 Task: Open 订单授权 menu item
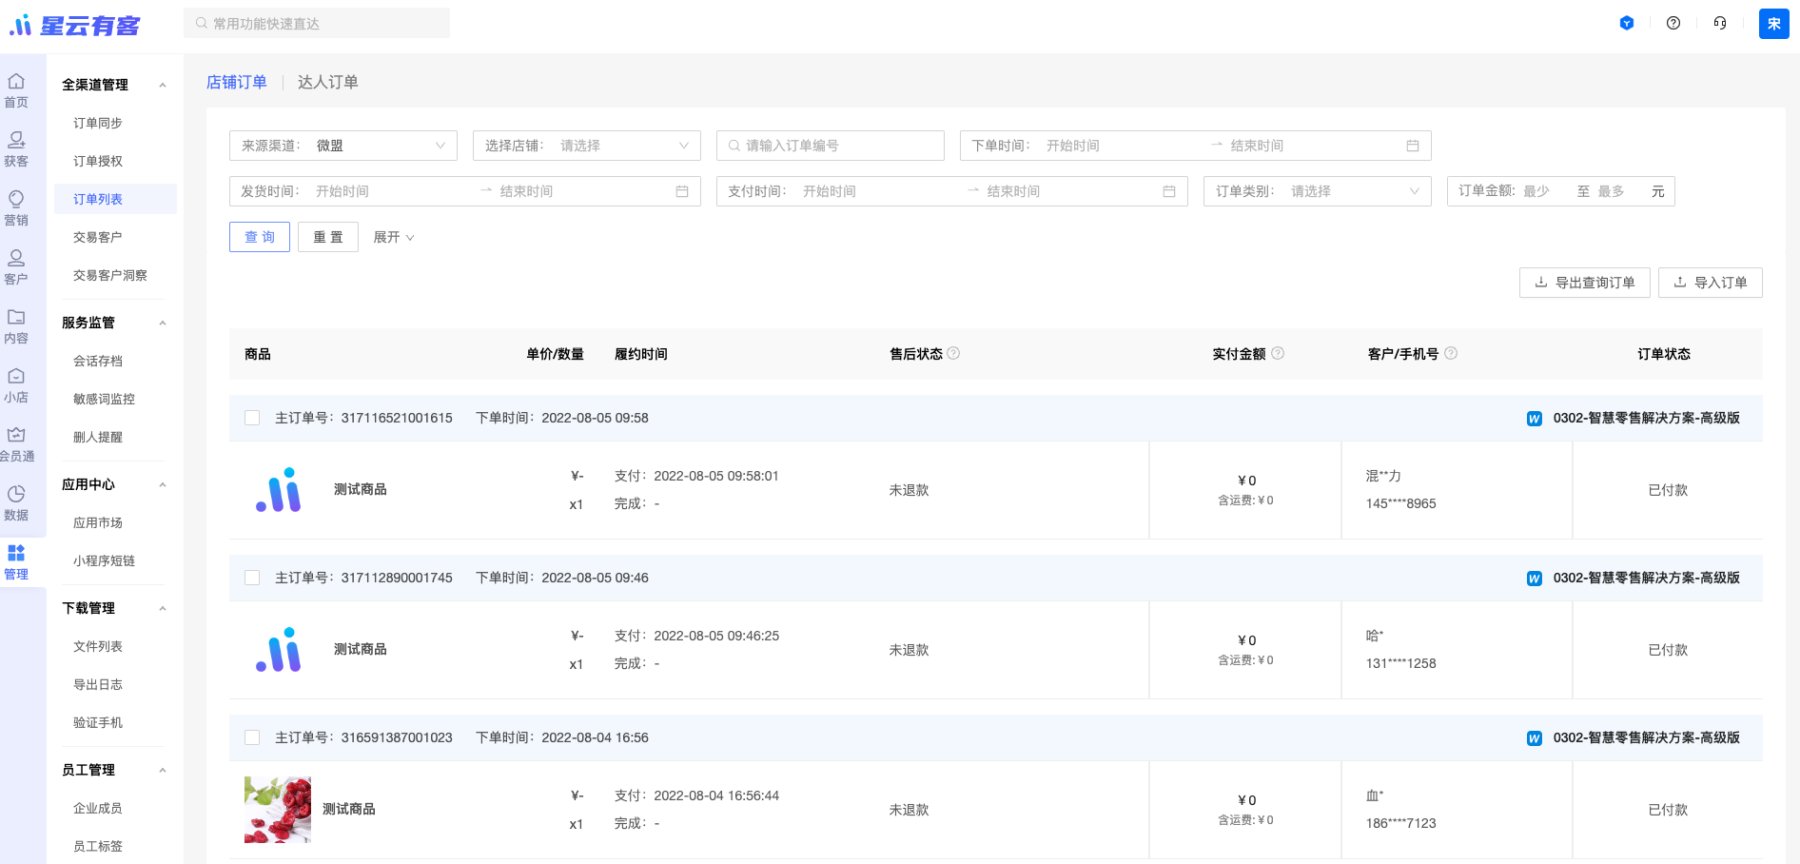coord(97,161)
